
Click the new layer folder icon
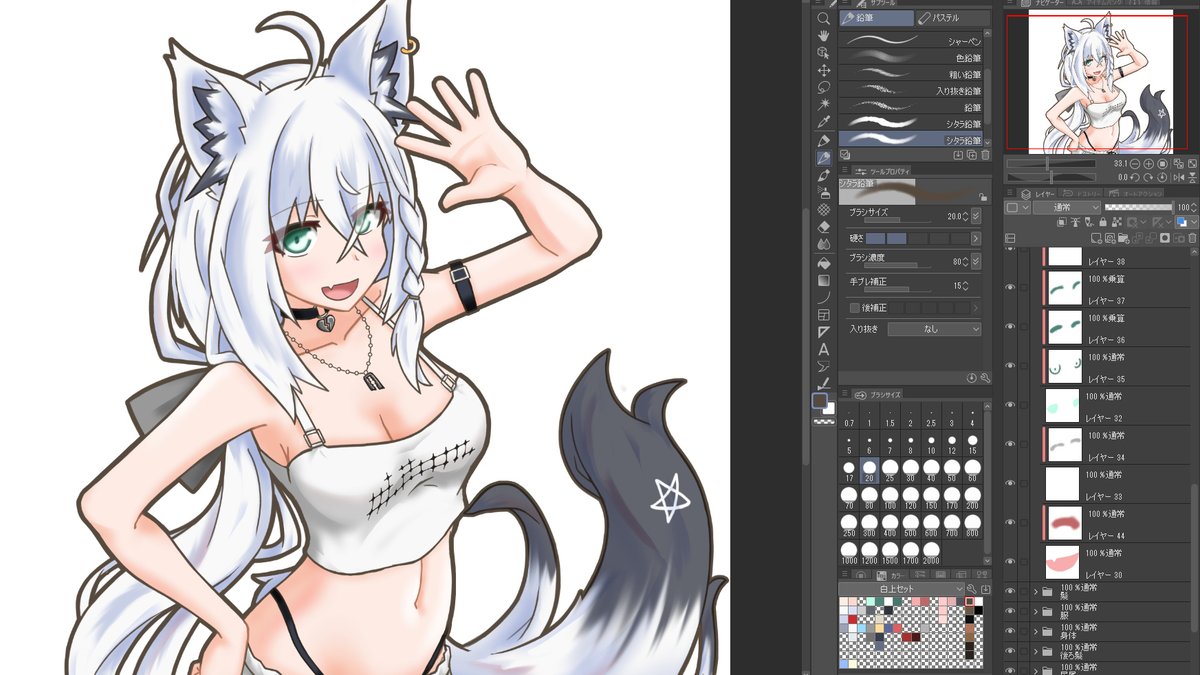tap(1124, 238)
